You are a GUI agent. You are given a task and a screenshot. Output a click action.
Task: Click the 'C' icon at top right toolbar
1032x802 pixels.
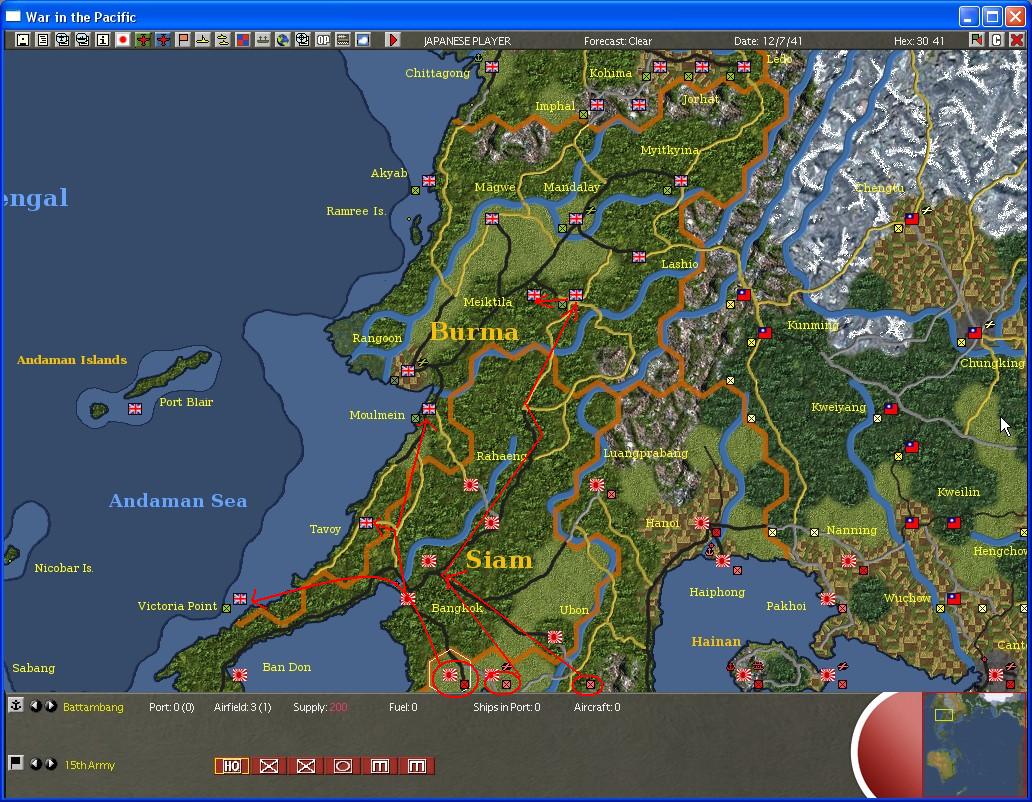pos(996,40)
